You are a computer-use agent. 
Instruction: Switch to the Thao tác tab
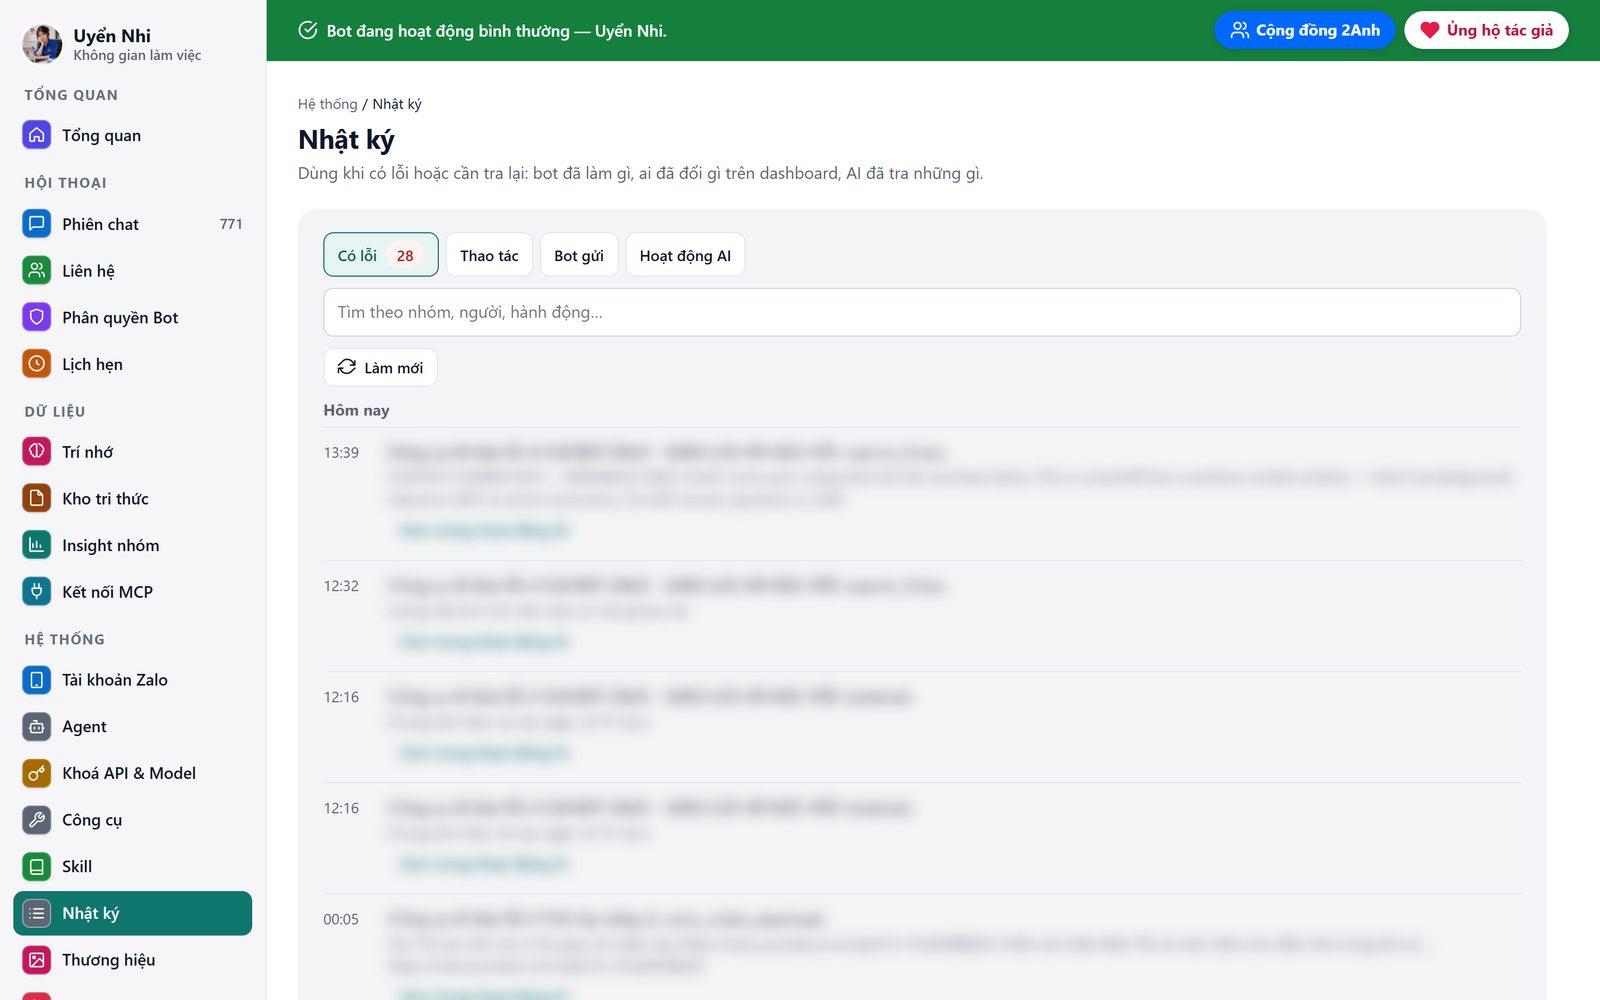click(489, 255)
